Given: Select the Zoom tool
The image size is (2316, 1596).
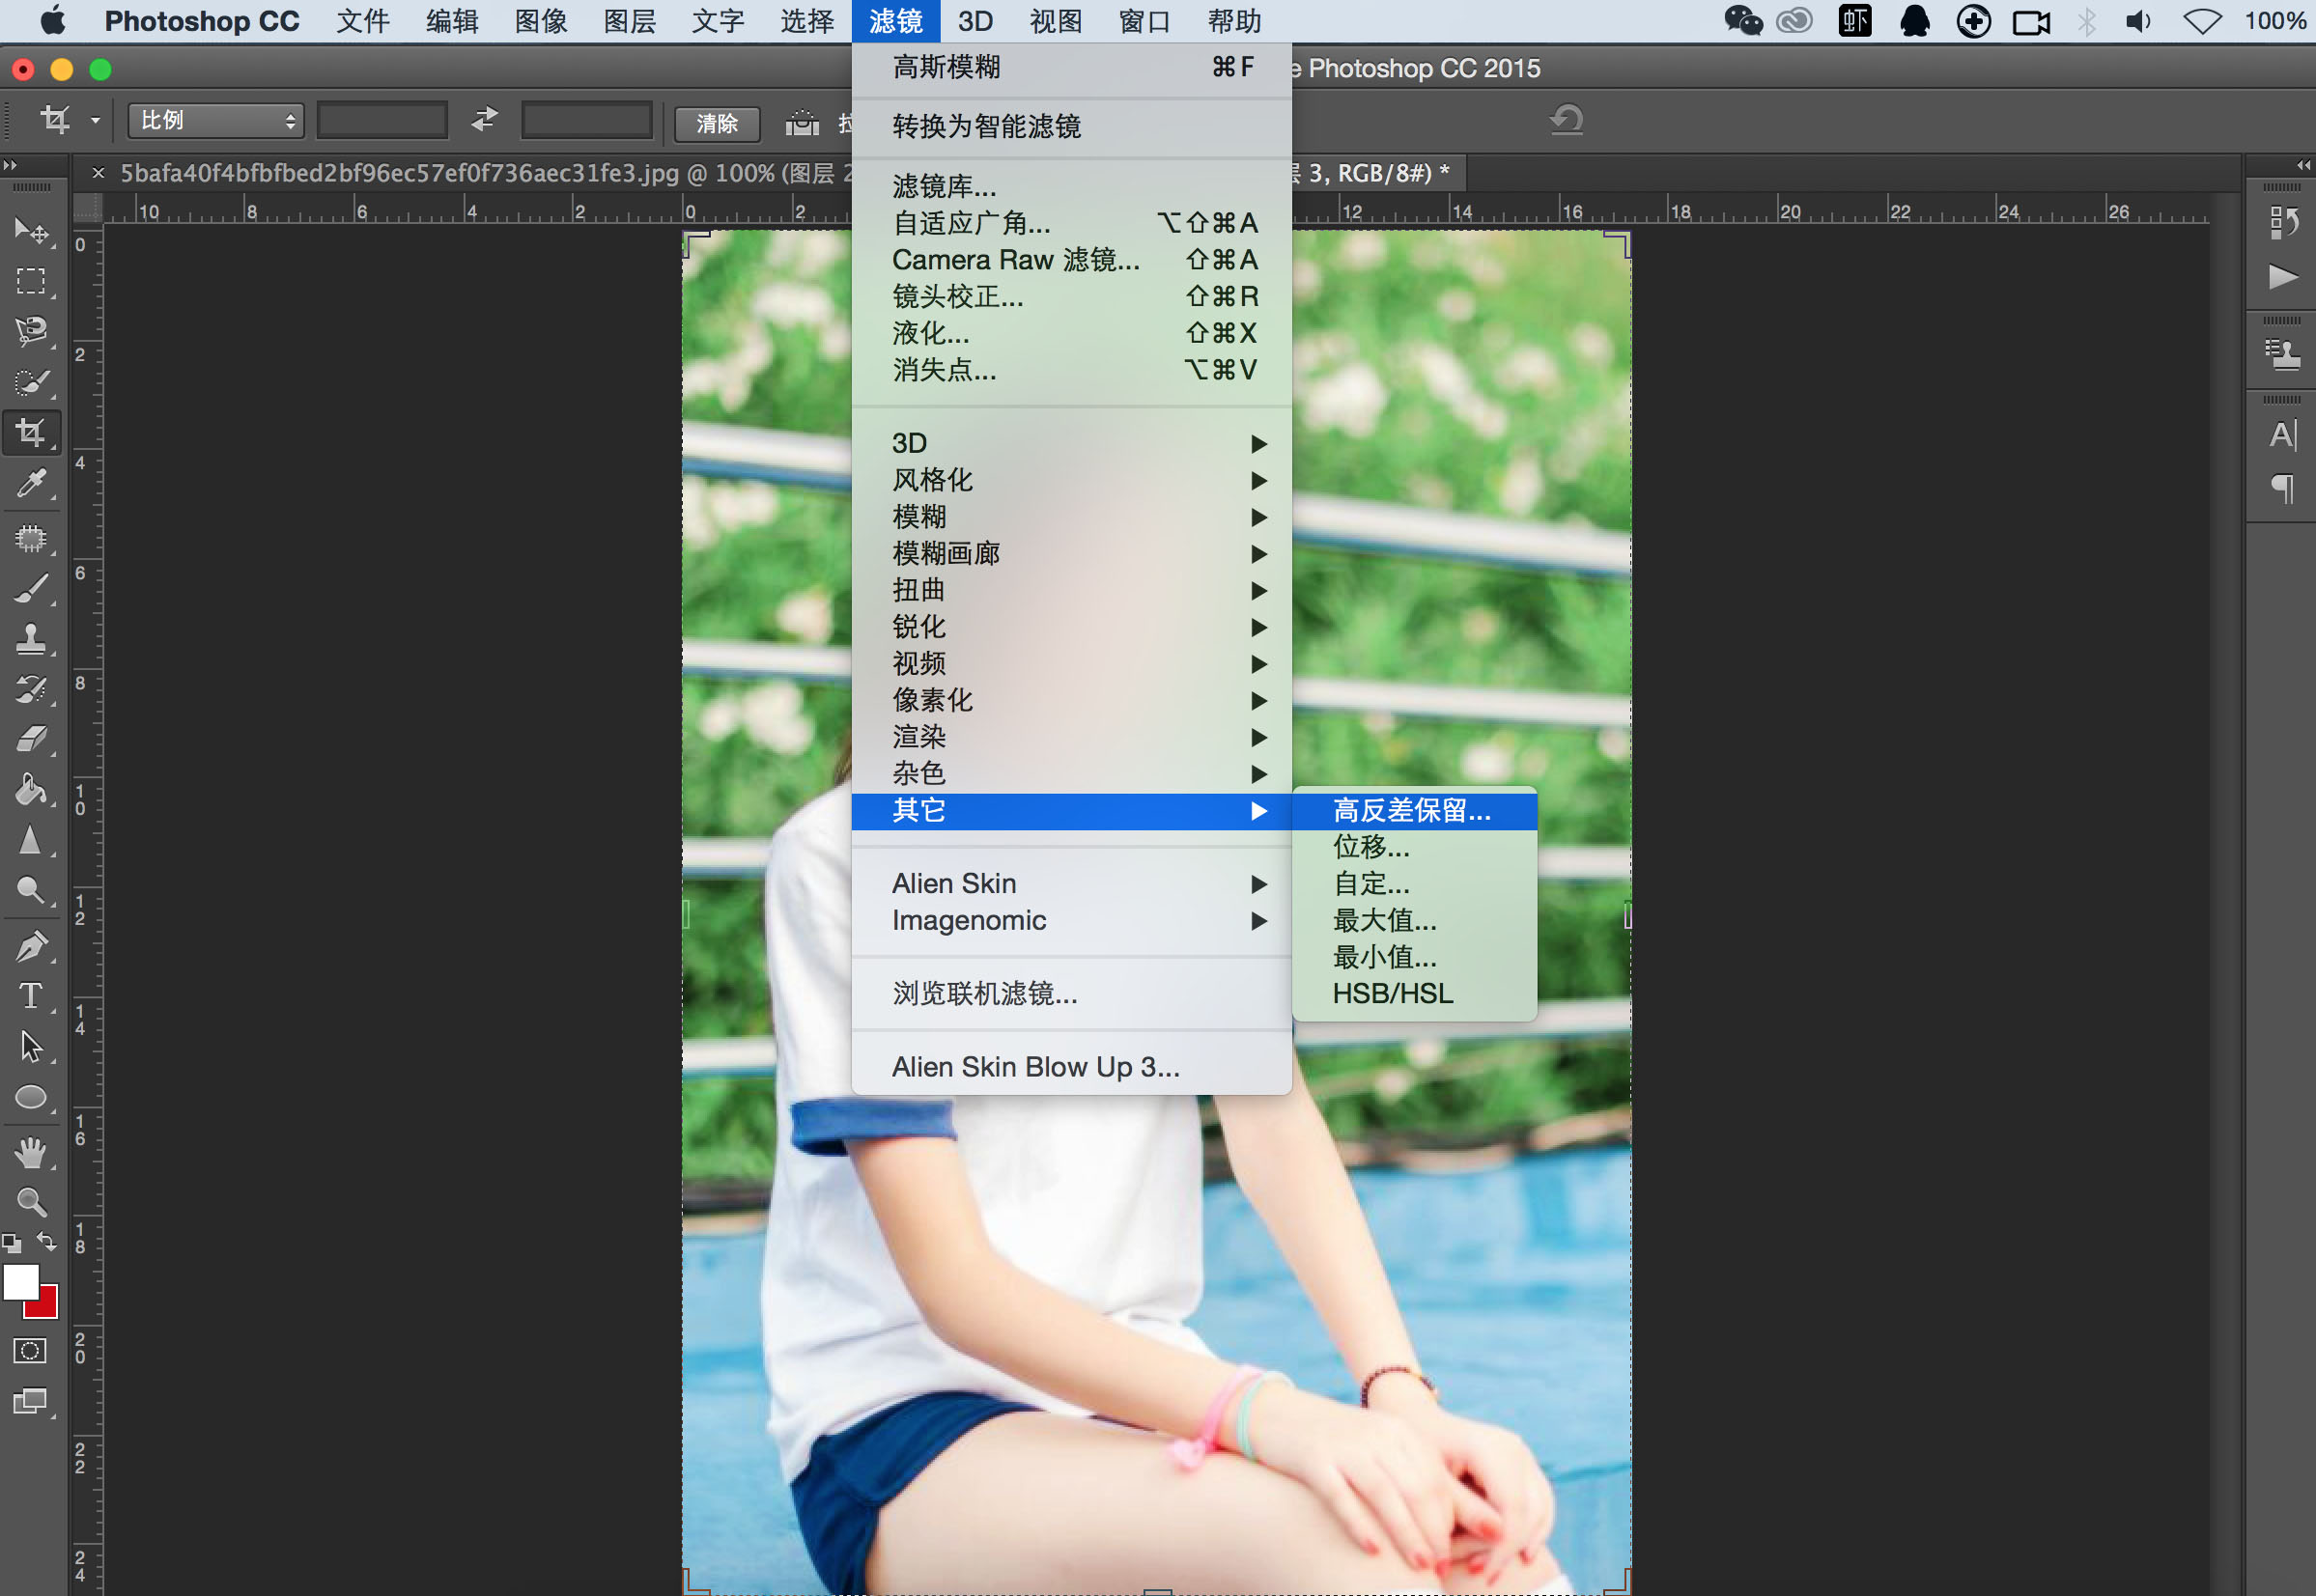Looking at the screenshot, I should click(31, 1202).
